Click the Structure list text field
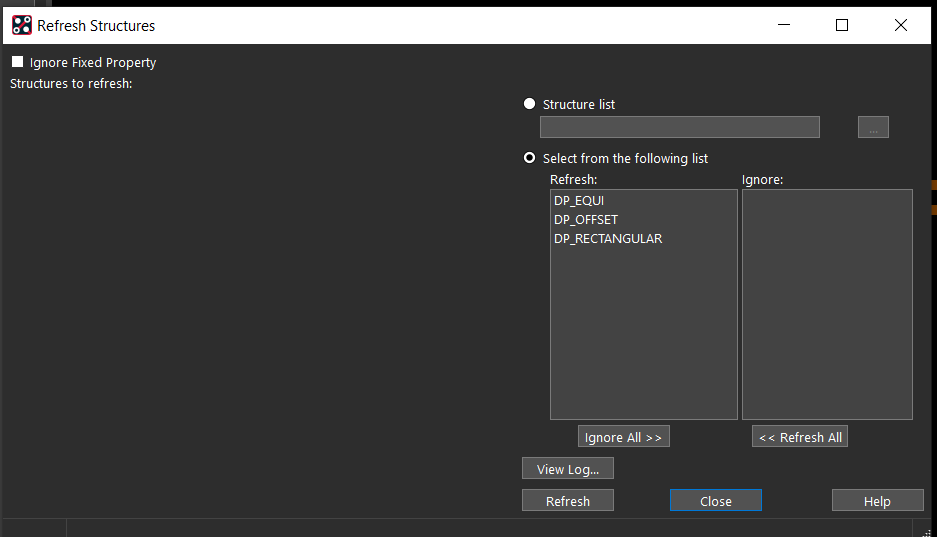 click(x=679, y=127)
